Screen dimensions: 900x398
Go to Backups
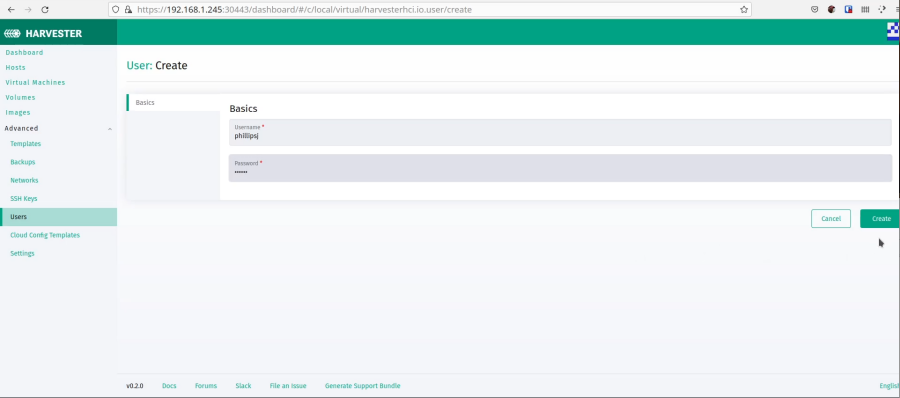pos(22,162)
